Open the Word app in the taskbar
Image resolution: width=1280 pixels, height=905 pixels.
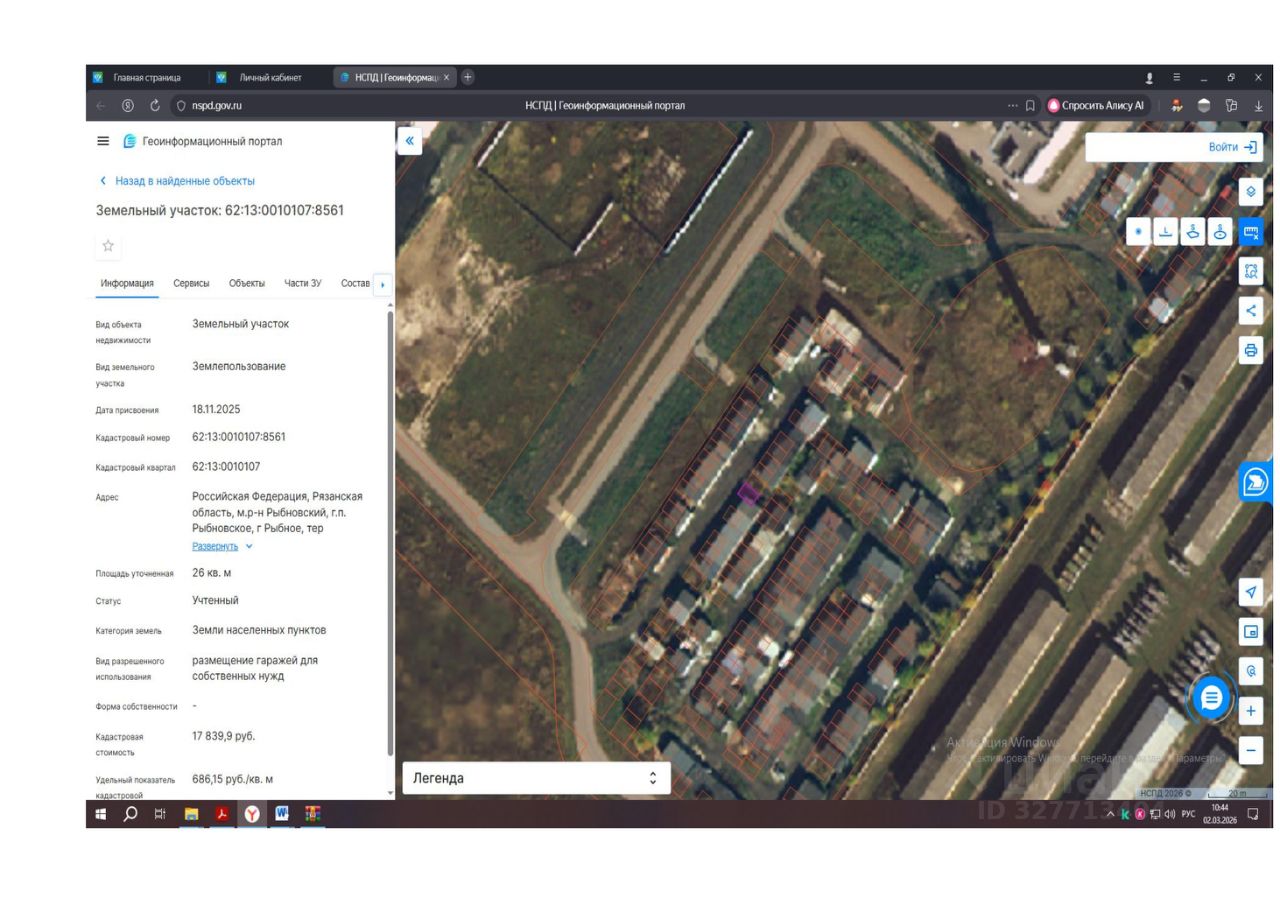[282, 814]
